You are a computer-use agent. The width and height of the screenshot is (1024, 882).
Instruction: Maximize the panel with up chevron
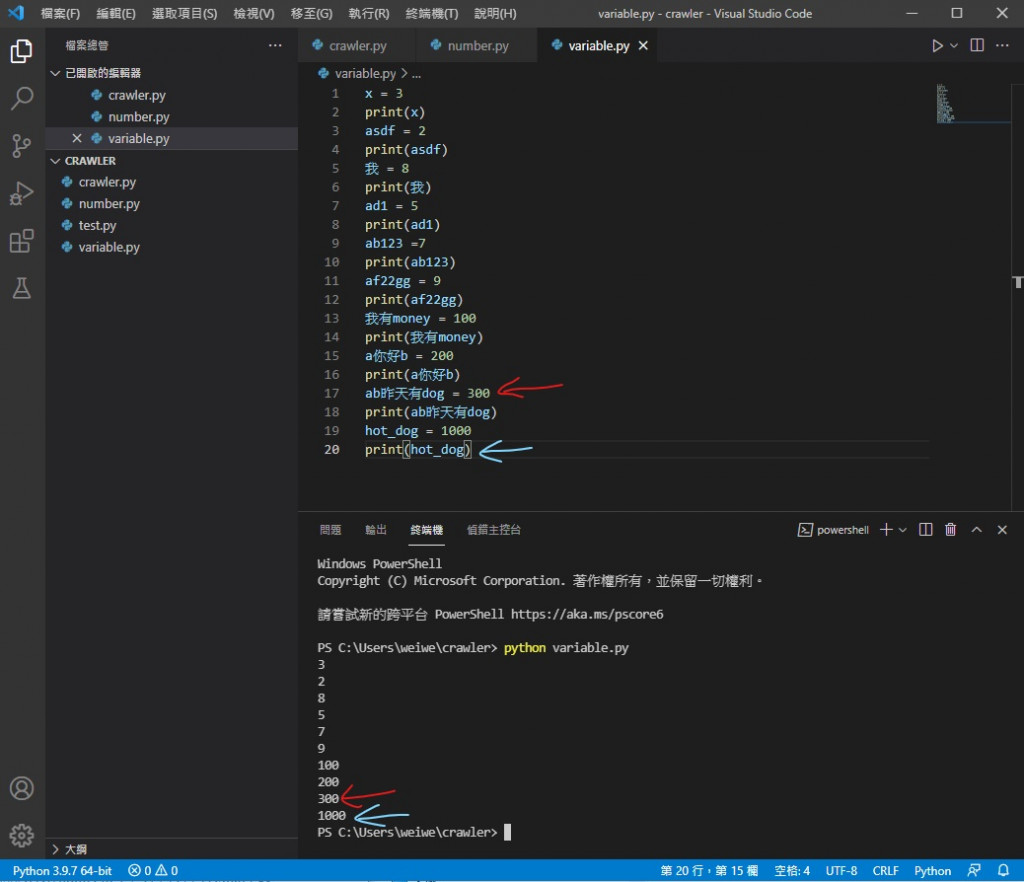click(976, 529)
